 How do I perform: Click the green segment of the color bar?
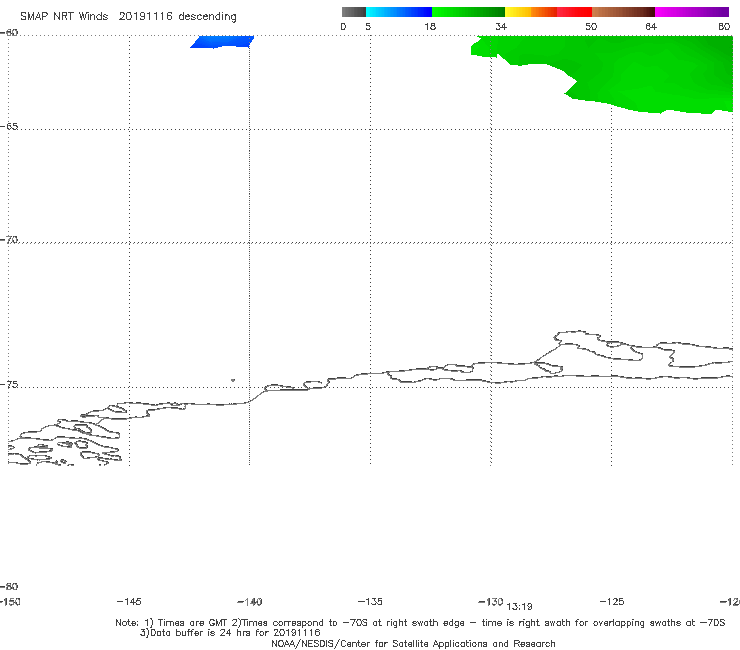point(468,12)
